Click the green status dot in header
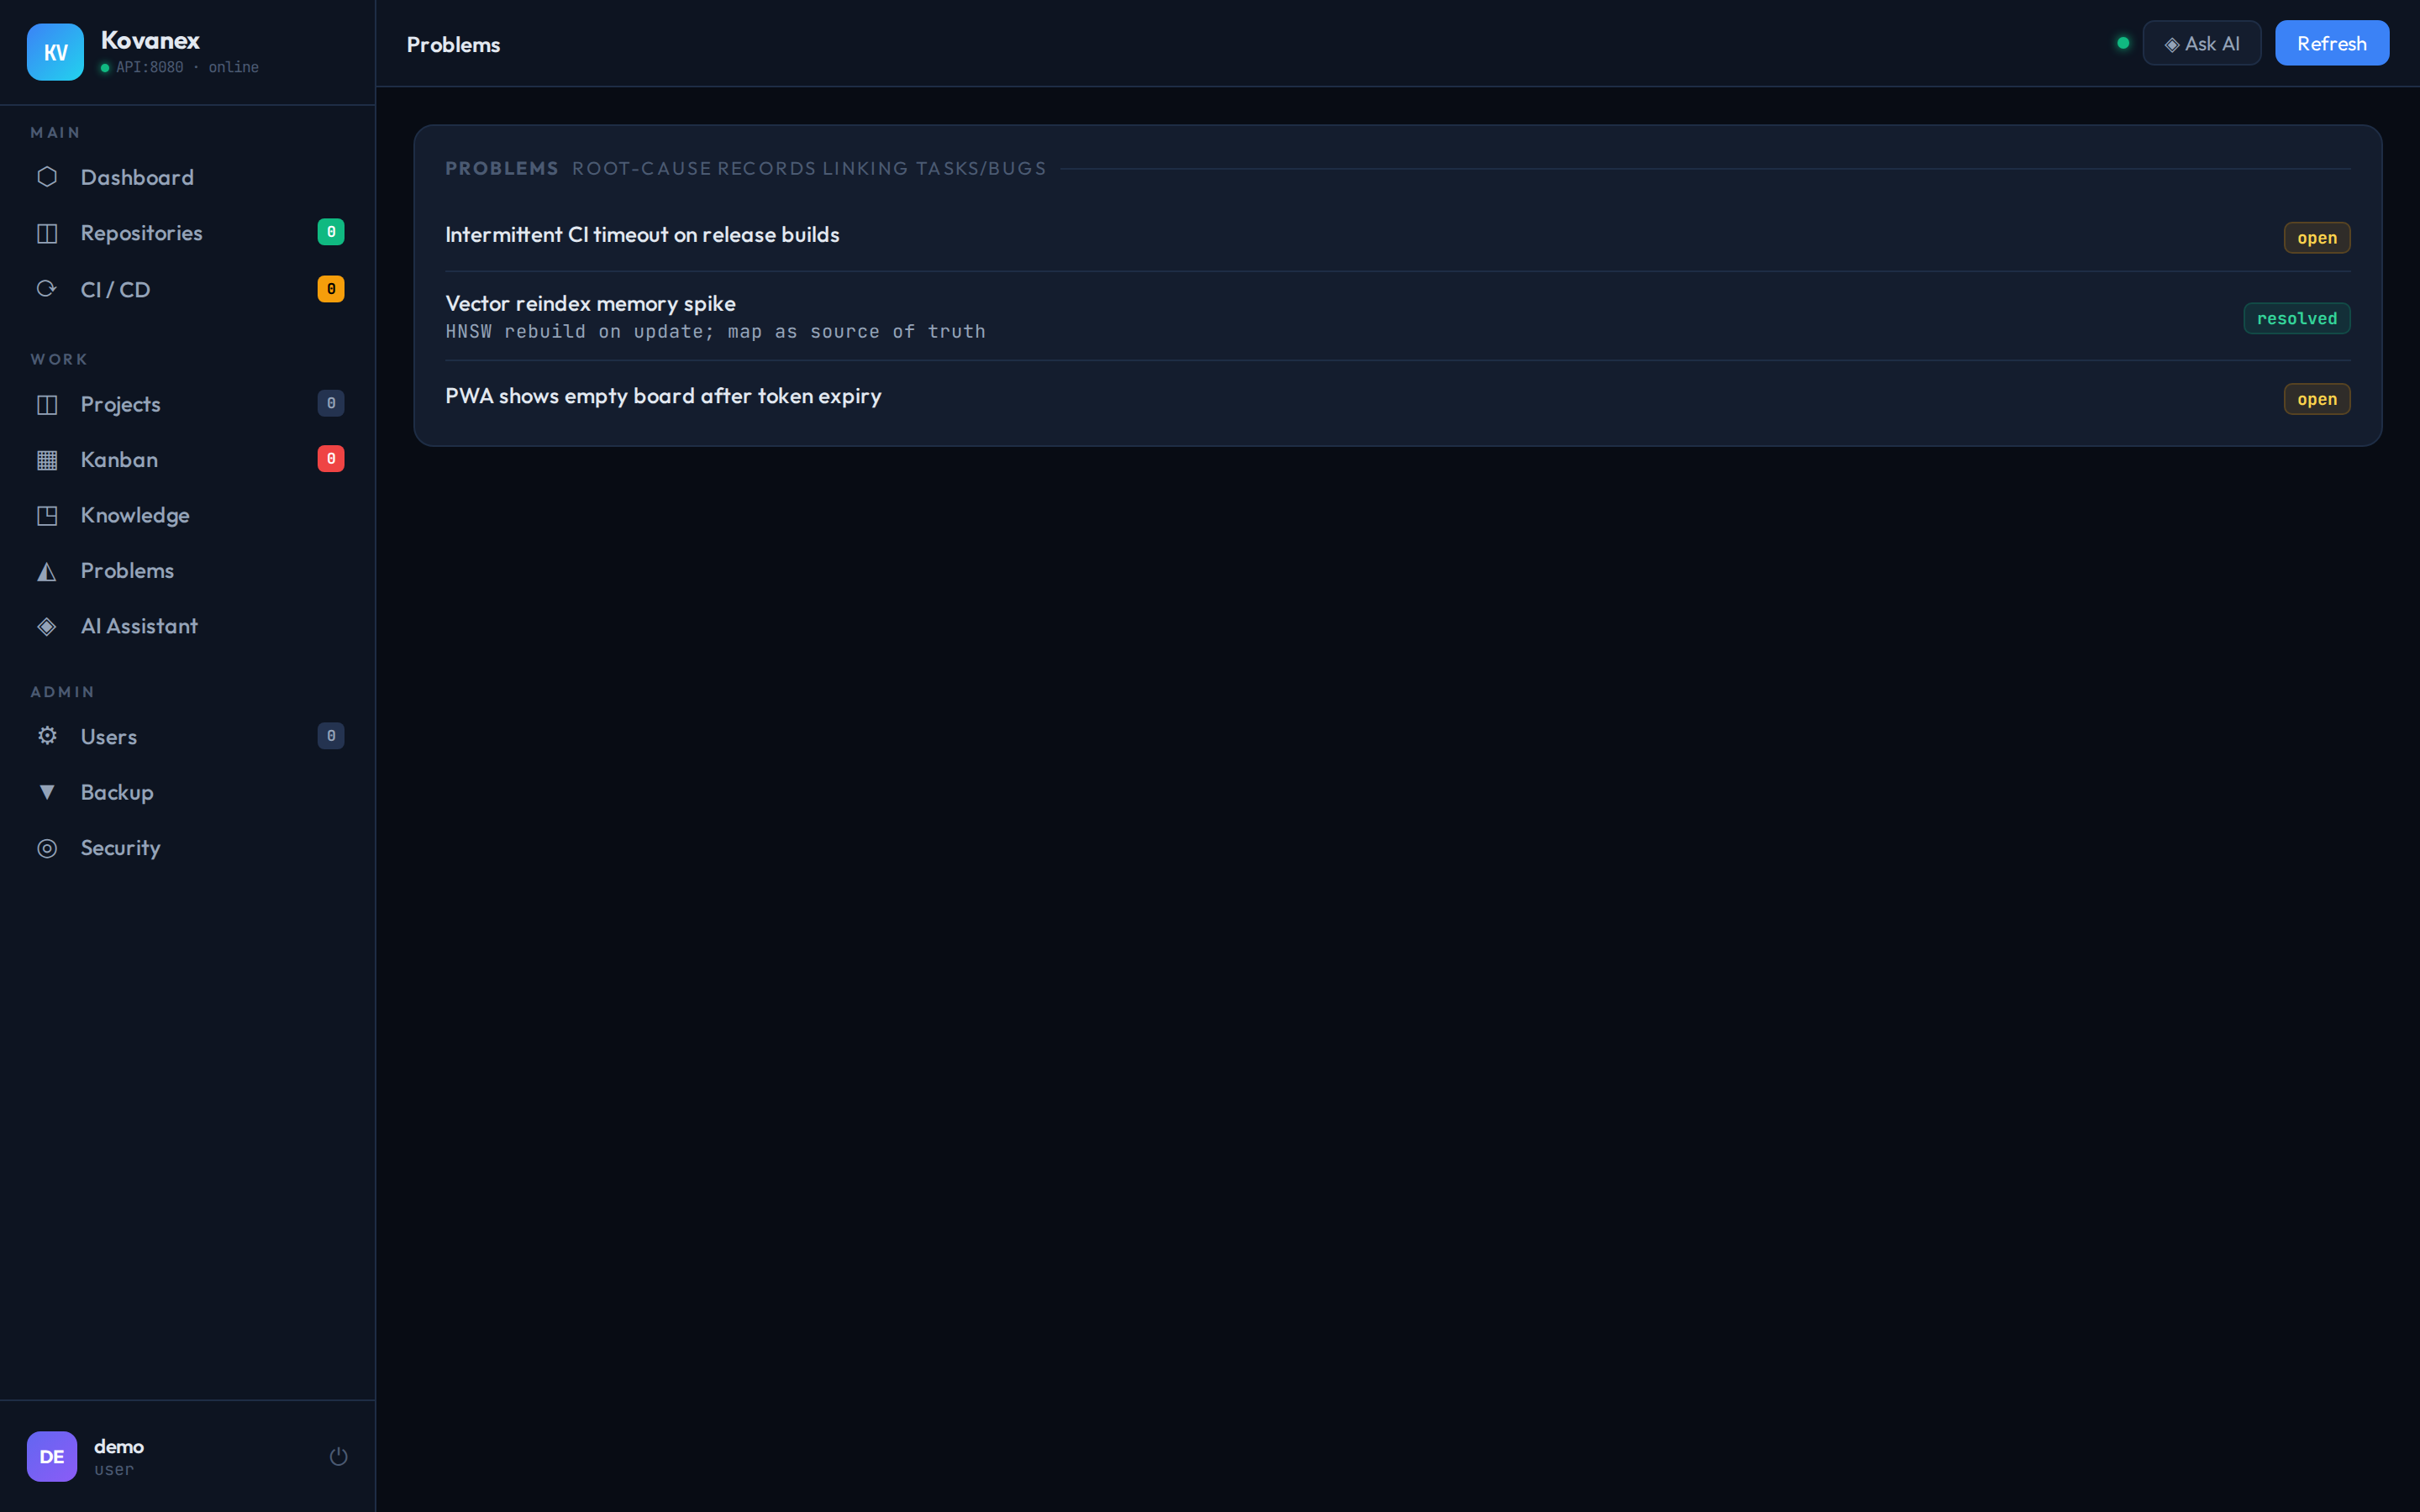This screenshot has width=2420, height=1512. pos(2122,43)
